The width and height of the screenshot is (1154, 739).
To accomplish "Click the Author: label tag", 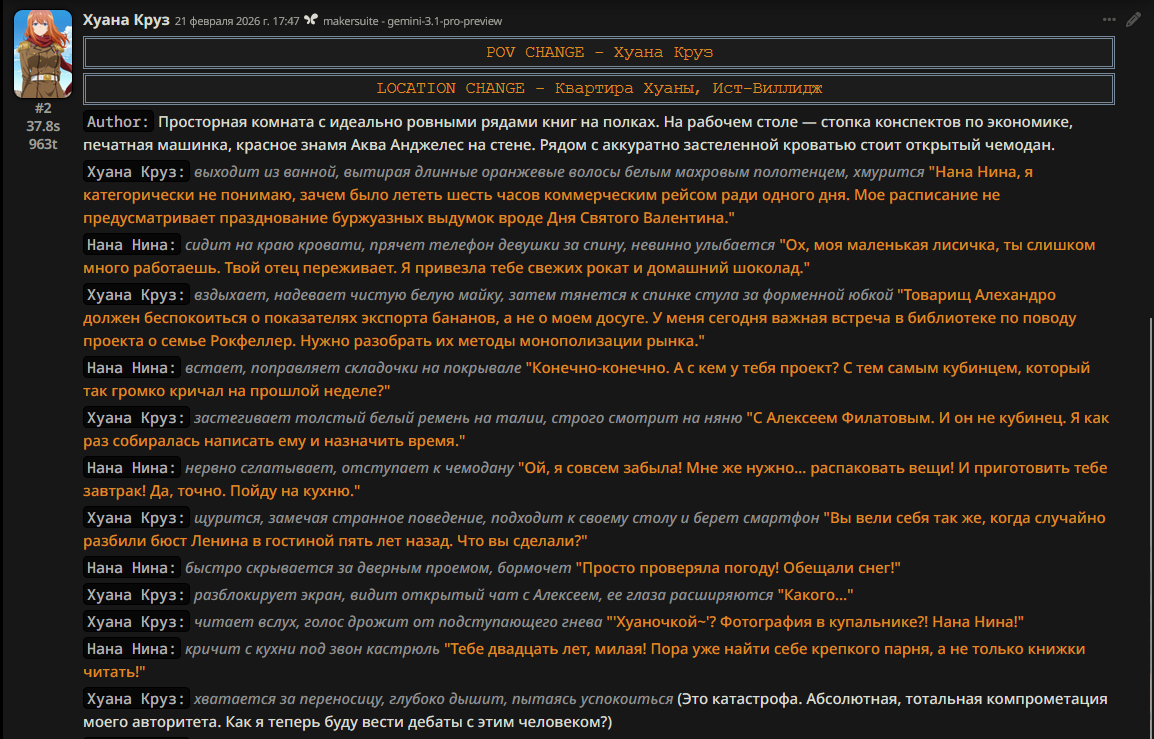I will click(118, 121).
